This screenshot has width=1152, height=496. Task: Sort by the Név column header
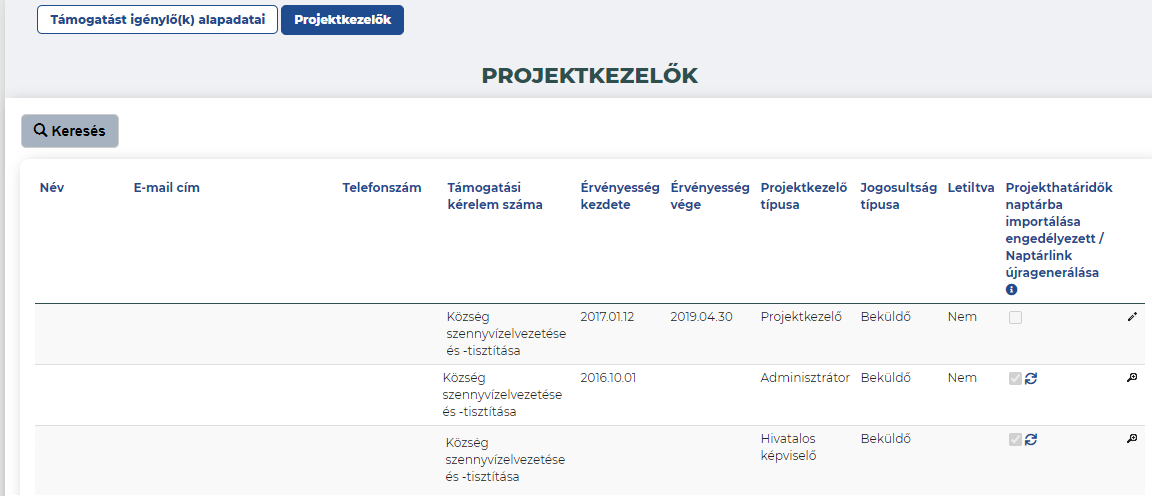click(51, 187)
